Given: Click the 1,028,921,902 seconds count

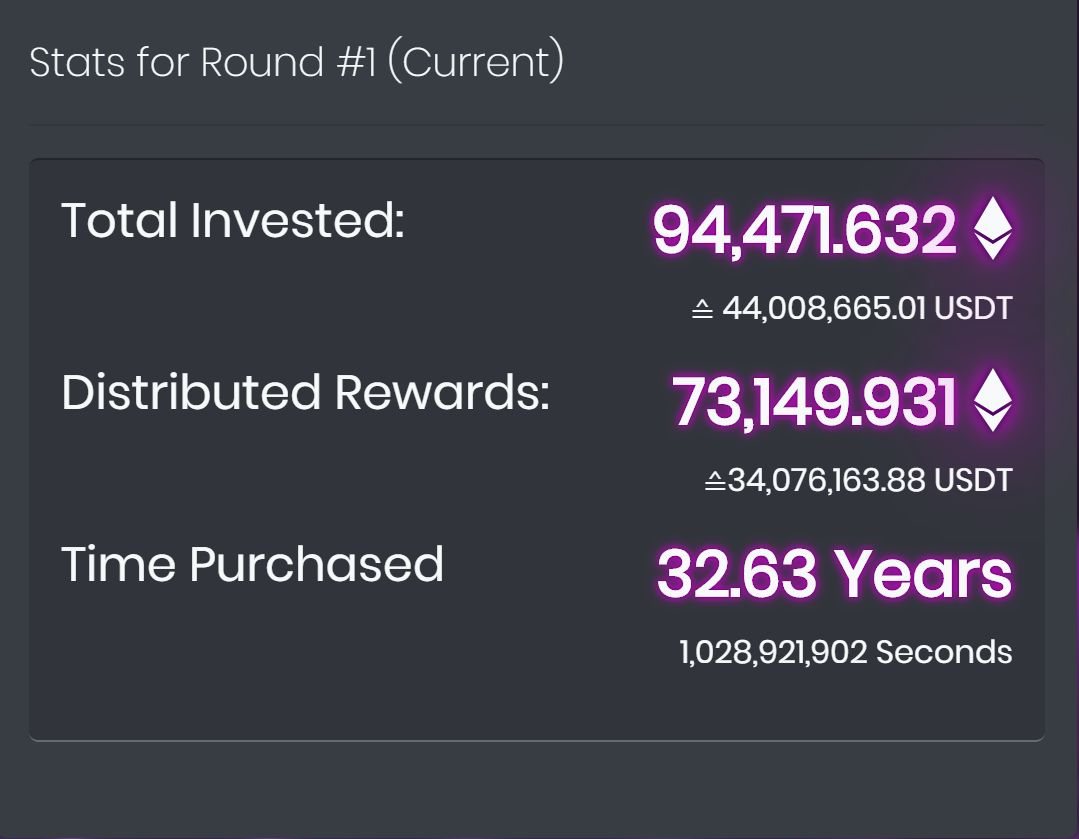Looking at the screenshot, I should 773,652.
